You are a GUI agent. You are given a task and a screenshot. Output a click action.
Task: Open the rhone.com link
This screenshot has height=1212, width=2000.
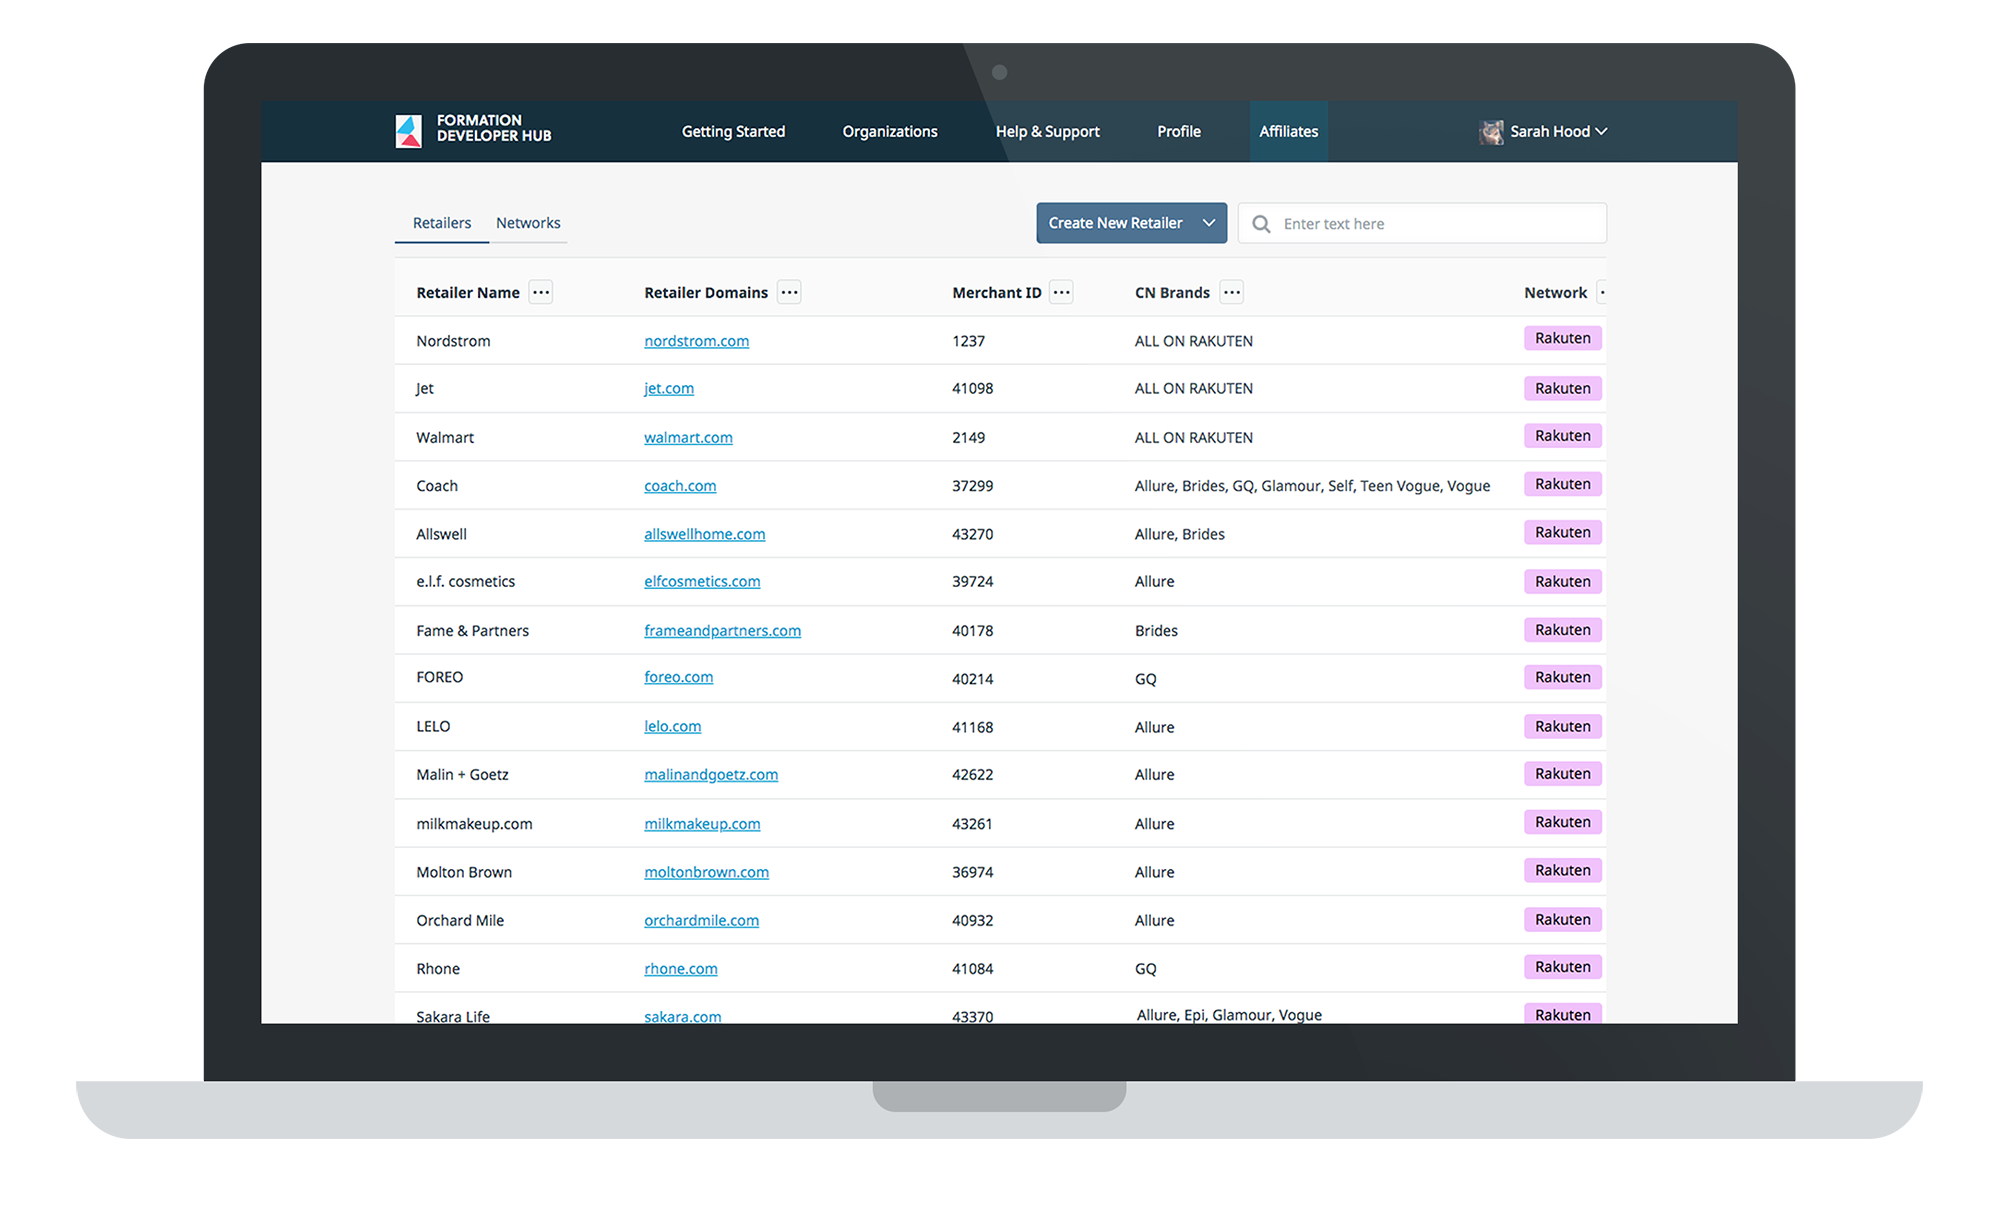(x=680, y=968)
